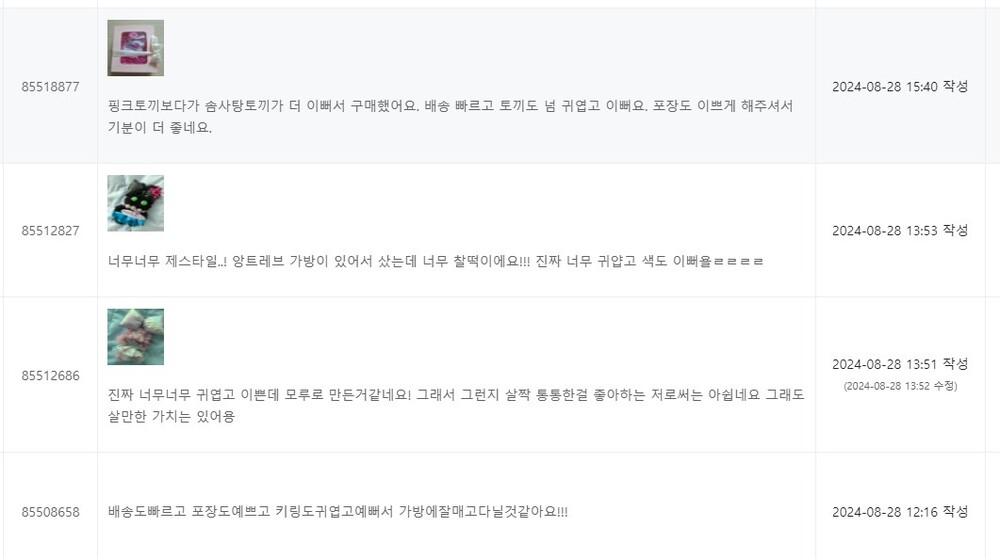Click review number 85512827
This screenshot has width=1000, height=559.
point(49,231)
